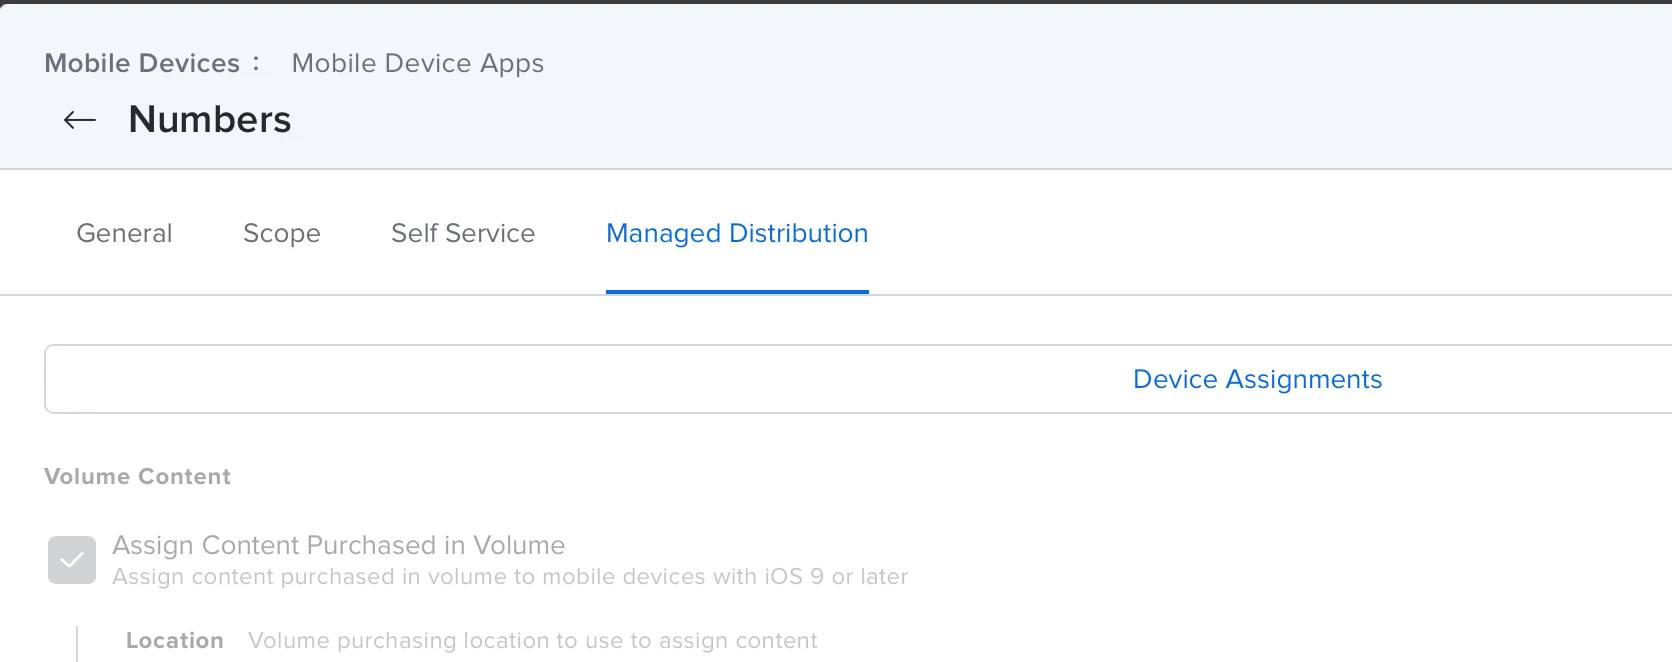The height and width of the screenshot is (662, 1672).
Task: Click 'Volume purchasing location to use' description
Action: (x=533, y=641)
